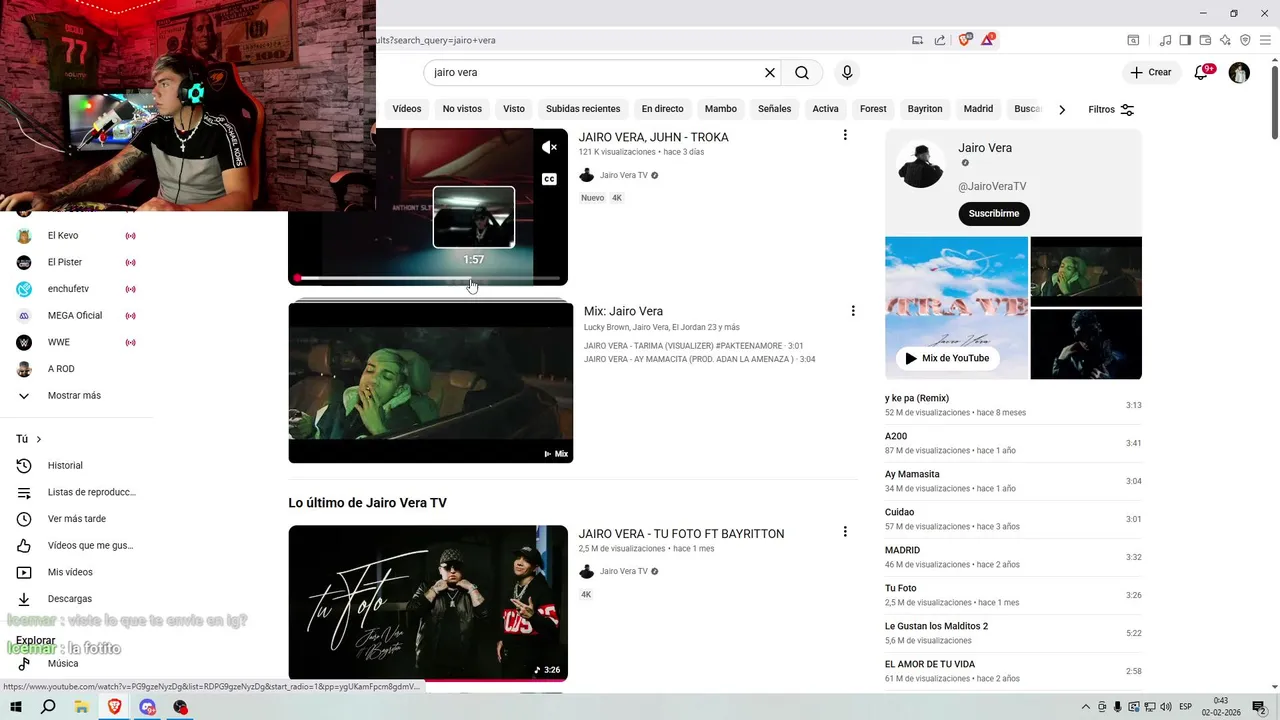This screenshot has height=720, width=1280.
Task: Select the No vistos chip
Action: click(x=462, y=109)
